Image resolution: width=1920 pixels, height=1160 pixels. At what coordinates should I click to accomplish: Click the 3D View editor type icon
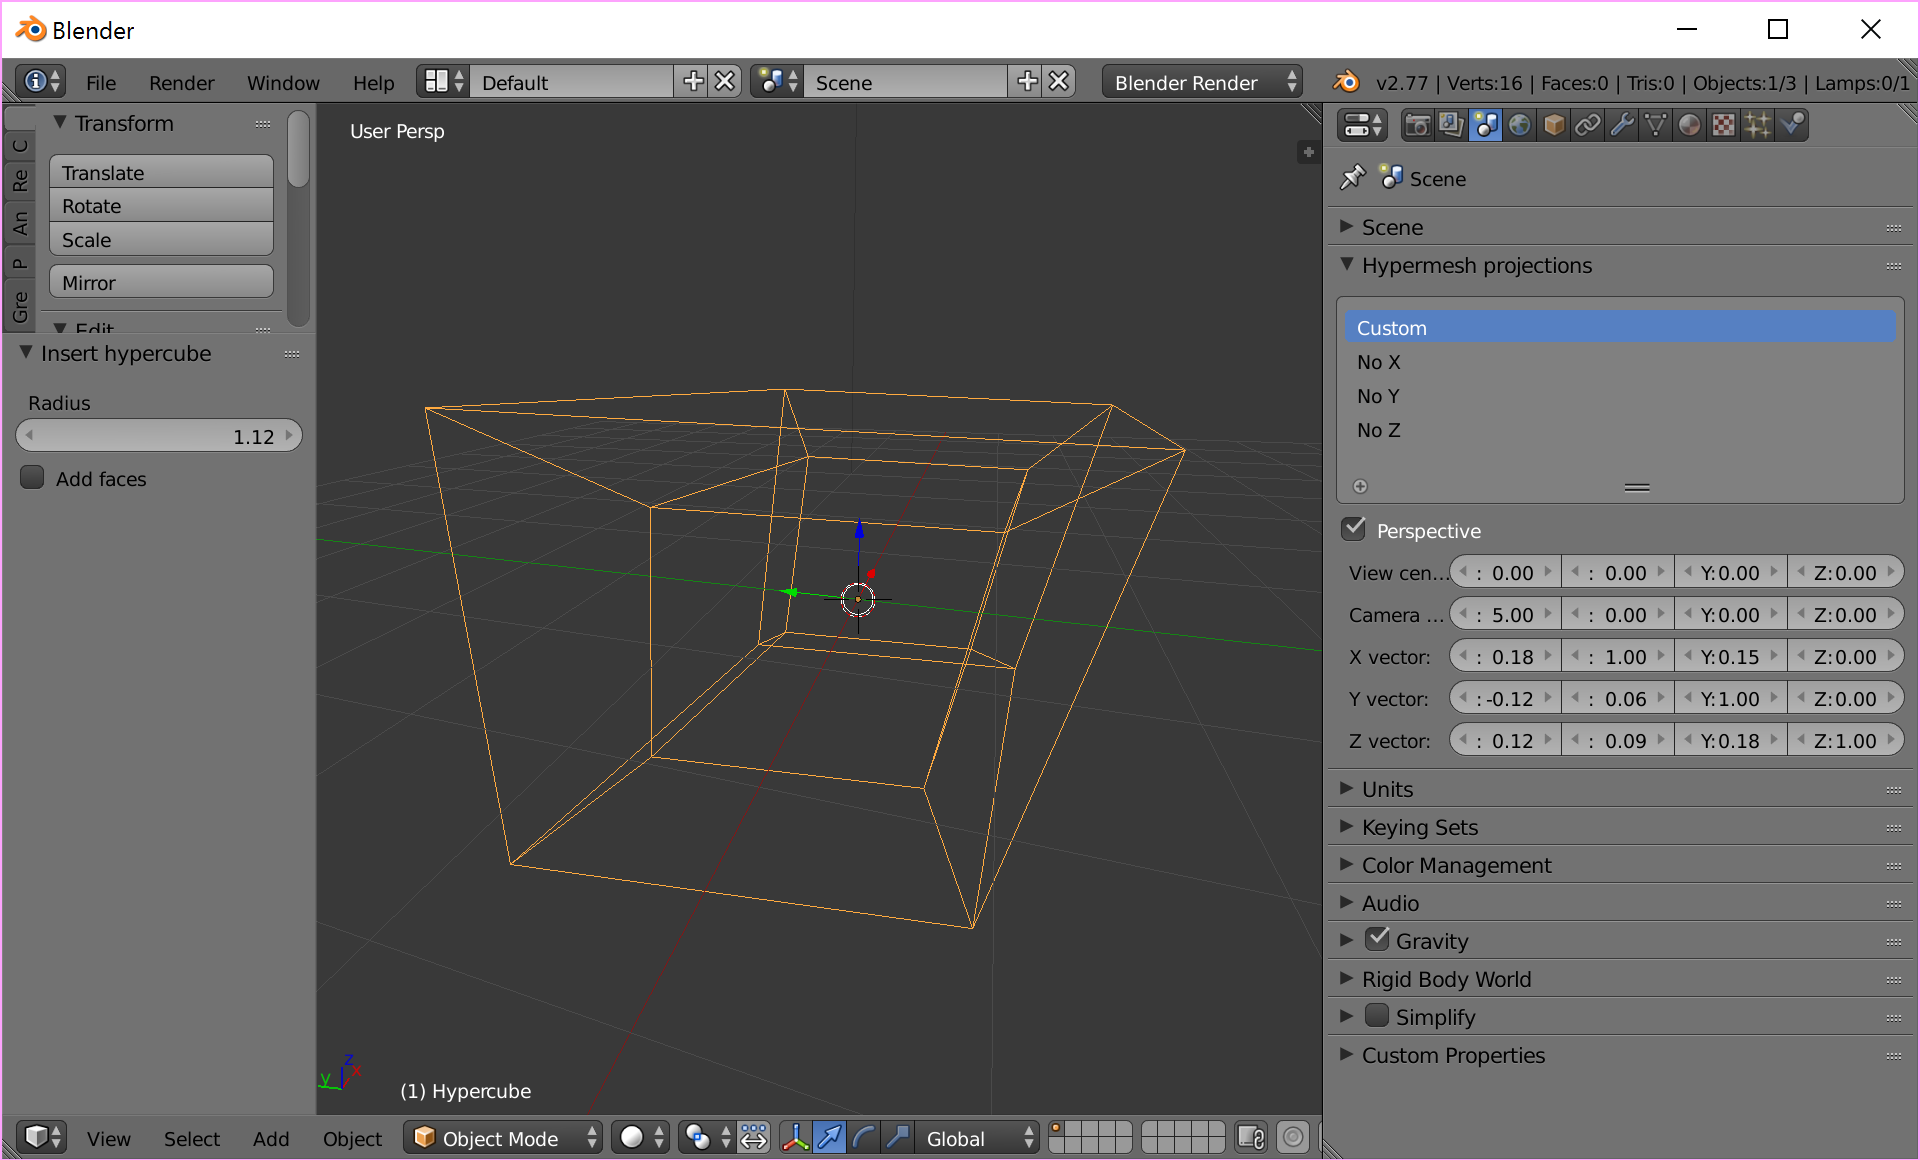click(x=42, y=1138)
